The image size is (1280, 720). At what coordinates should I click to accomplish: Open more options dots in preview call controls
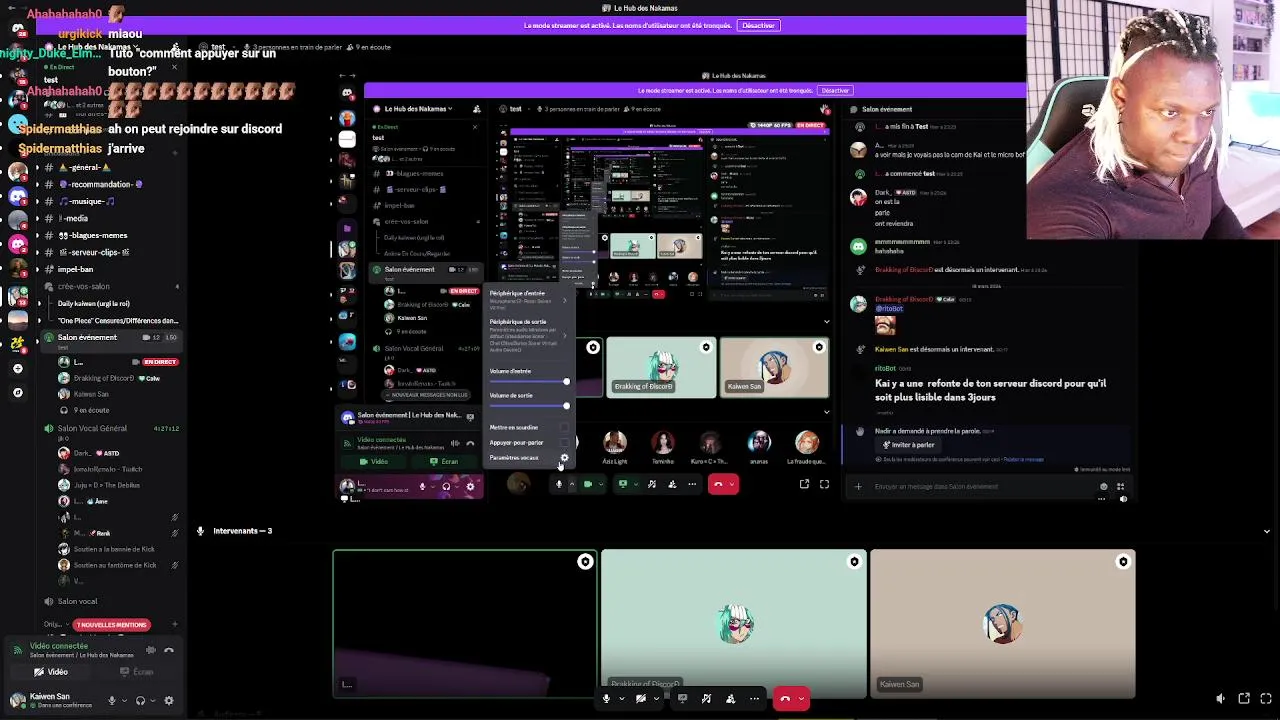pos(692,484)
